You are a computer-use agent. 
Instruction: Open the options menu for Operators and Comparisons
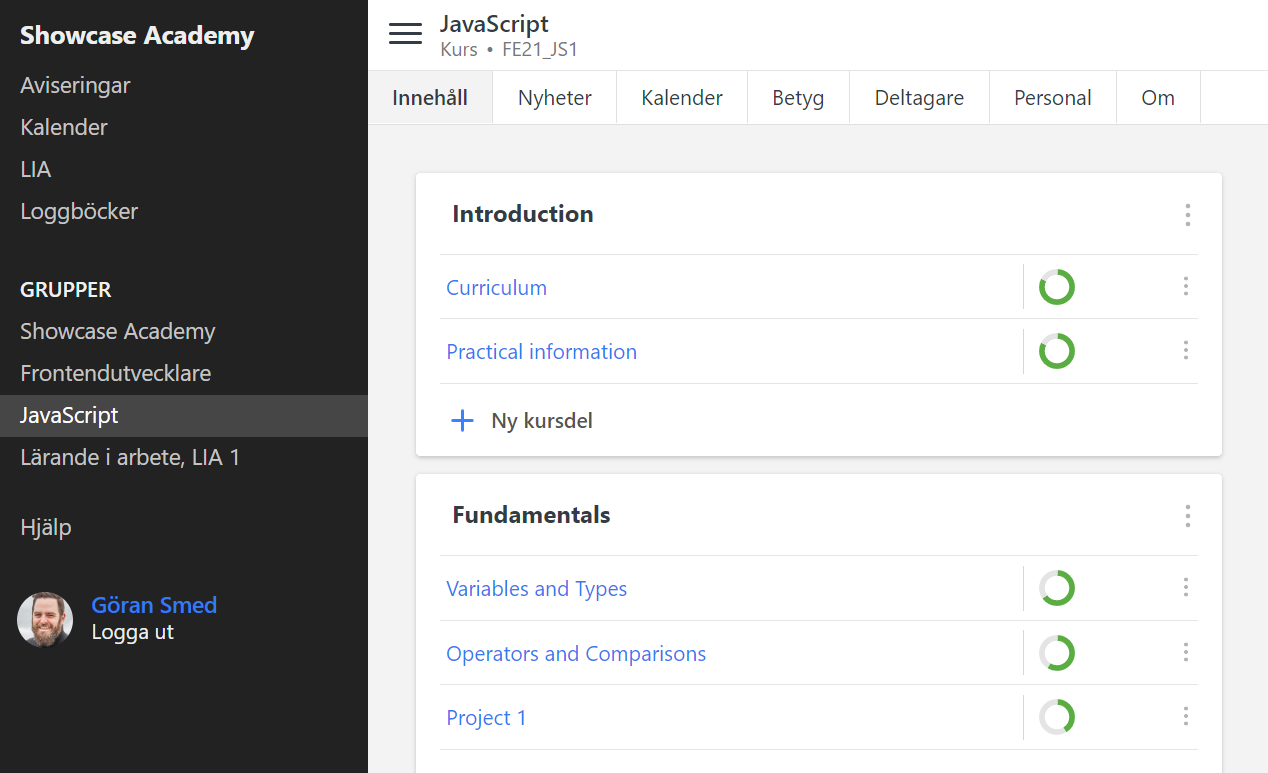pyautogui.click(x=1185, y=653)
